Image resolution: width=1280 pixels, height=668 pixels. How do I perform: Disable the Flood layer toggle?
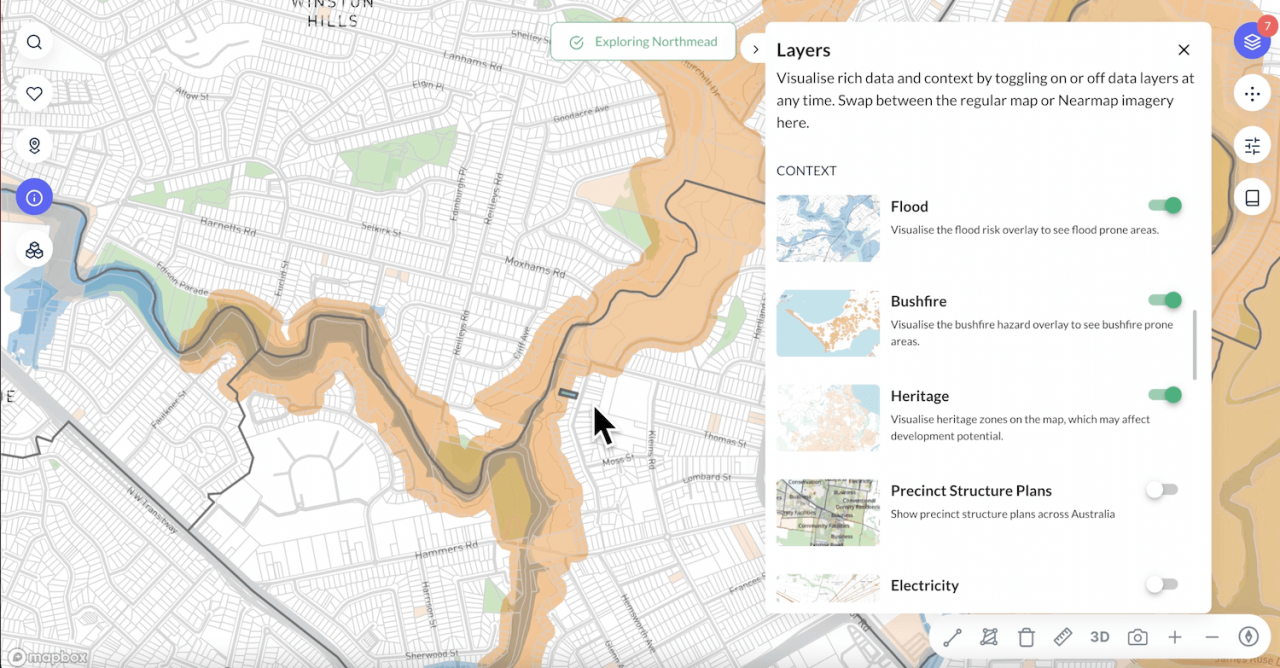1163,205
